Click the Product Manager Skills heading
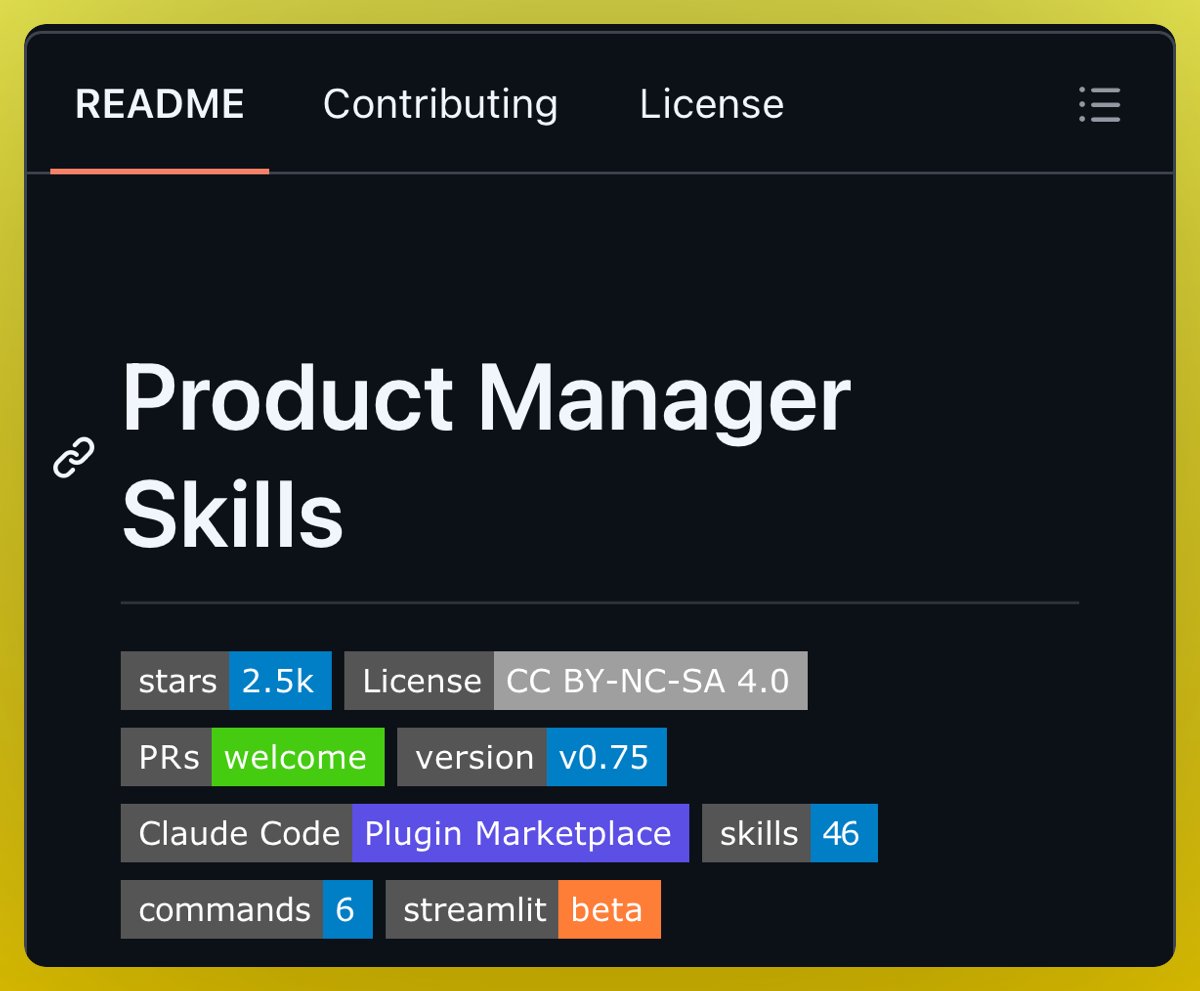The height and width of the screenshot is (991, 1200). click(x=484, y=455)
